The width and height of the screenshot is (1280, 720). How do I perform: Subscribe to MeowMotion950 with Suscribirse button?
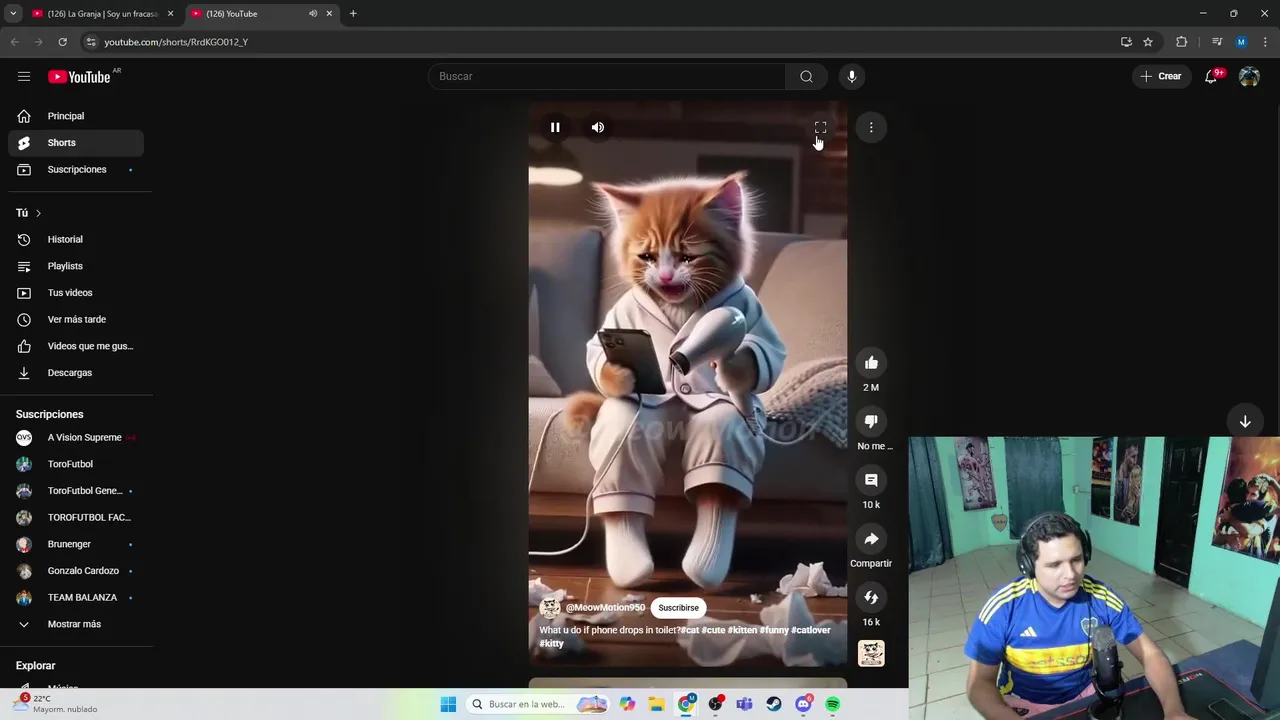(678, 608)
